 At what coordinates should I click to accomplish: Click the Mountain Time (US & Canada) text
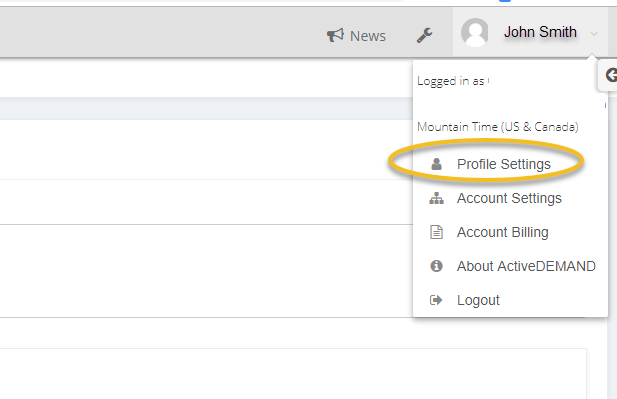(498, 127)
